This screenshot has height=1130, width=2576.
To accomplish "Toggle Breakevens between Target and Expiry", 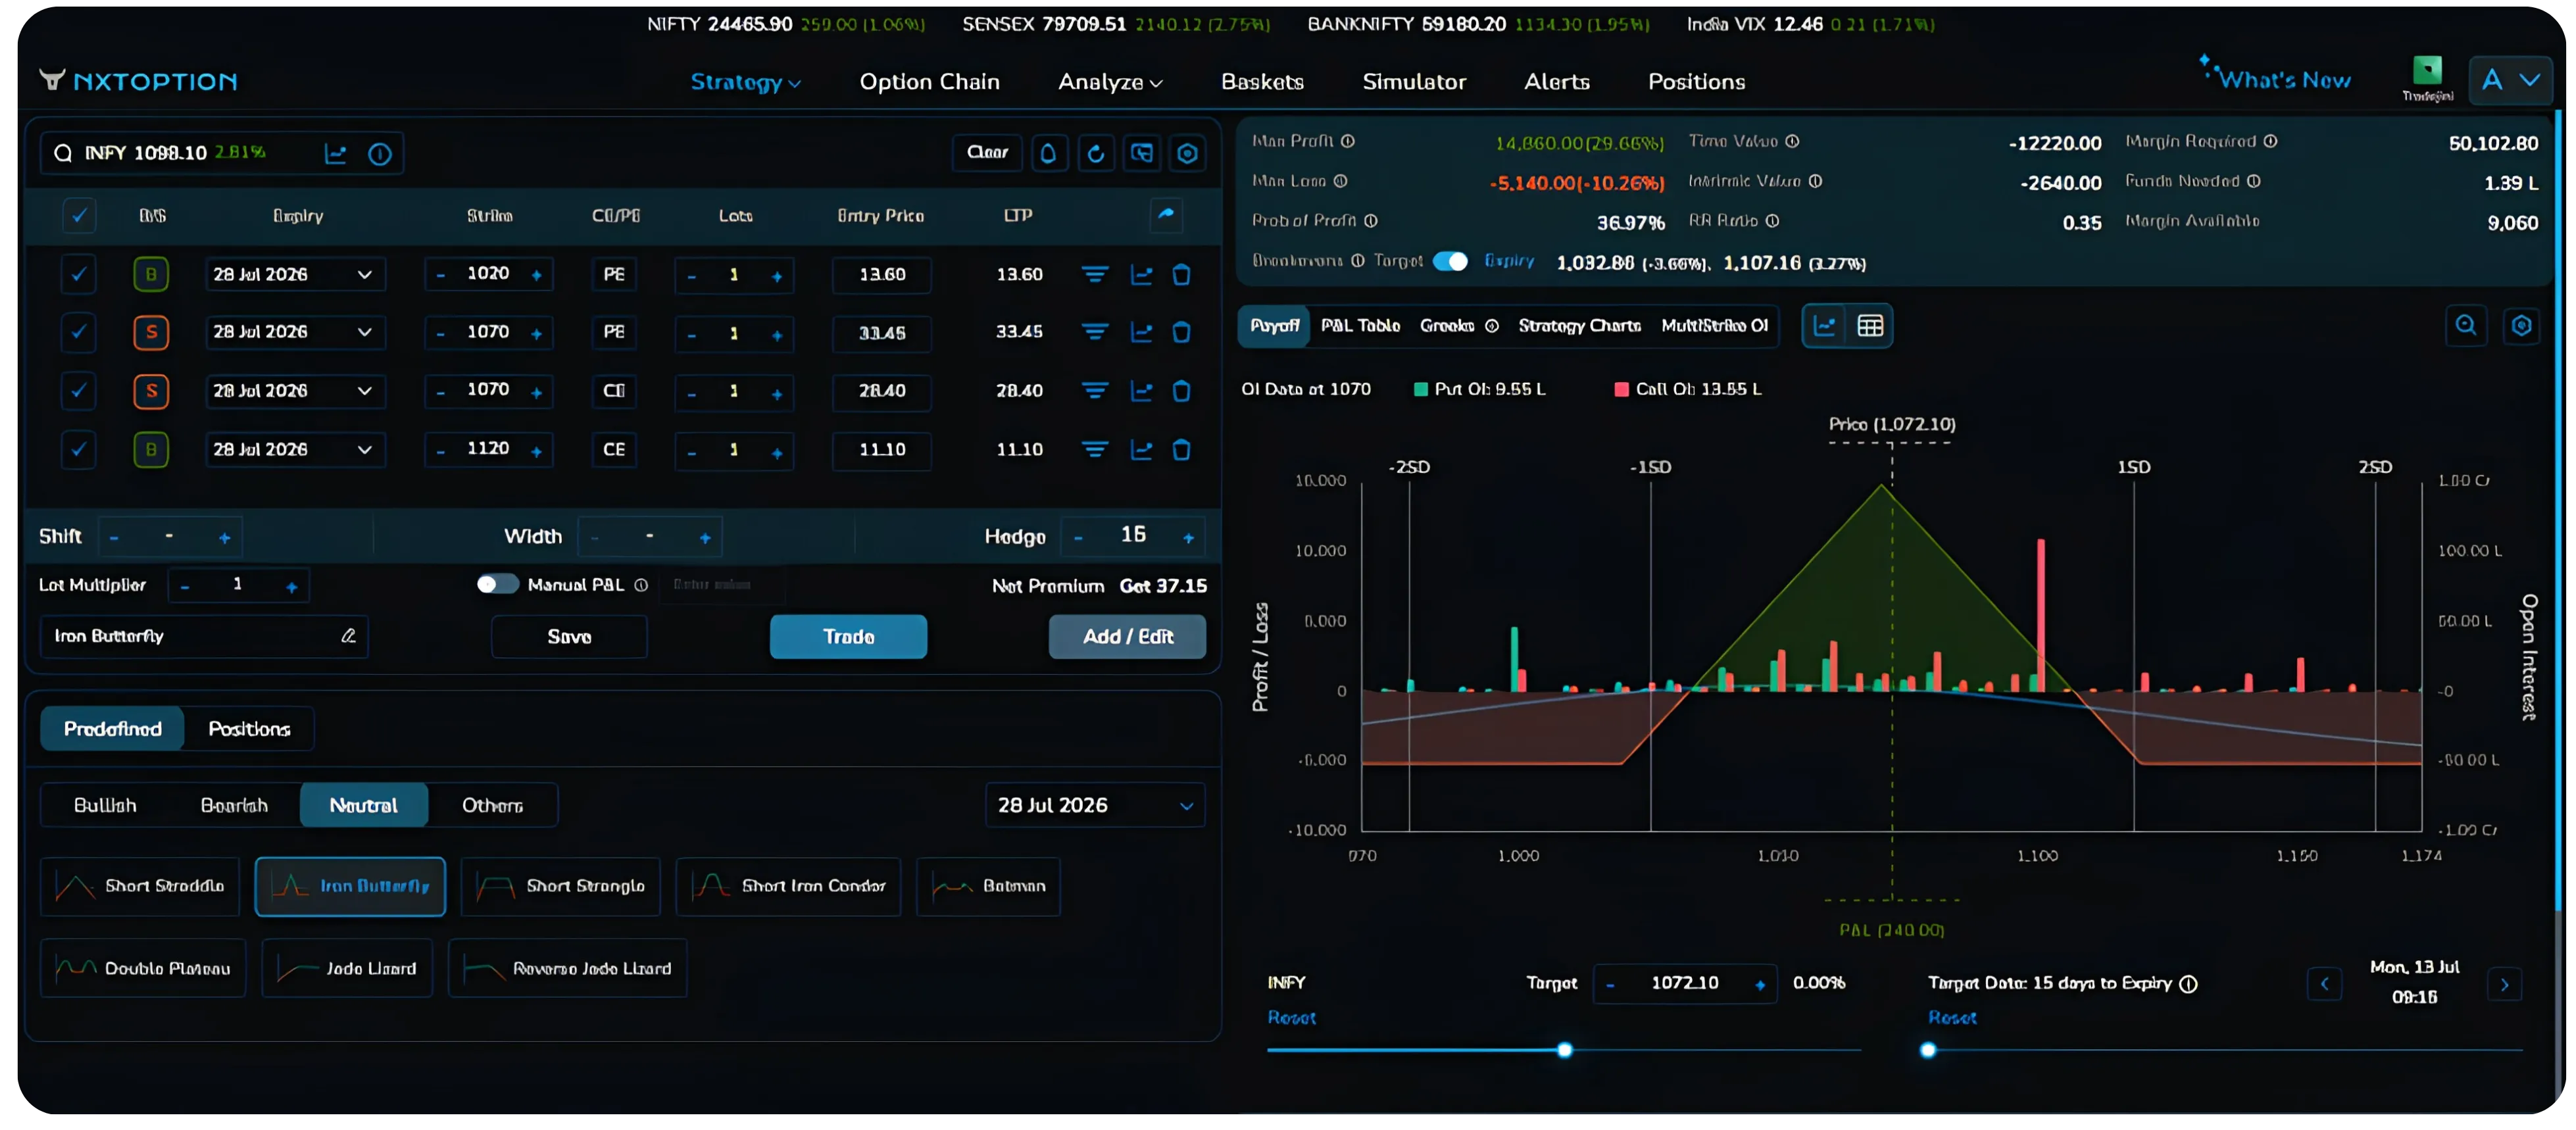I will coord(1450,261).
